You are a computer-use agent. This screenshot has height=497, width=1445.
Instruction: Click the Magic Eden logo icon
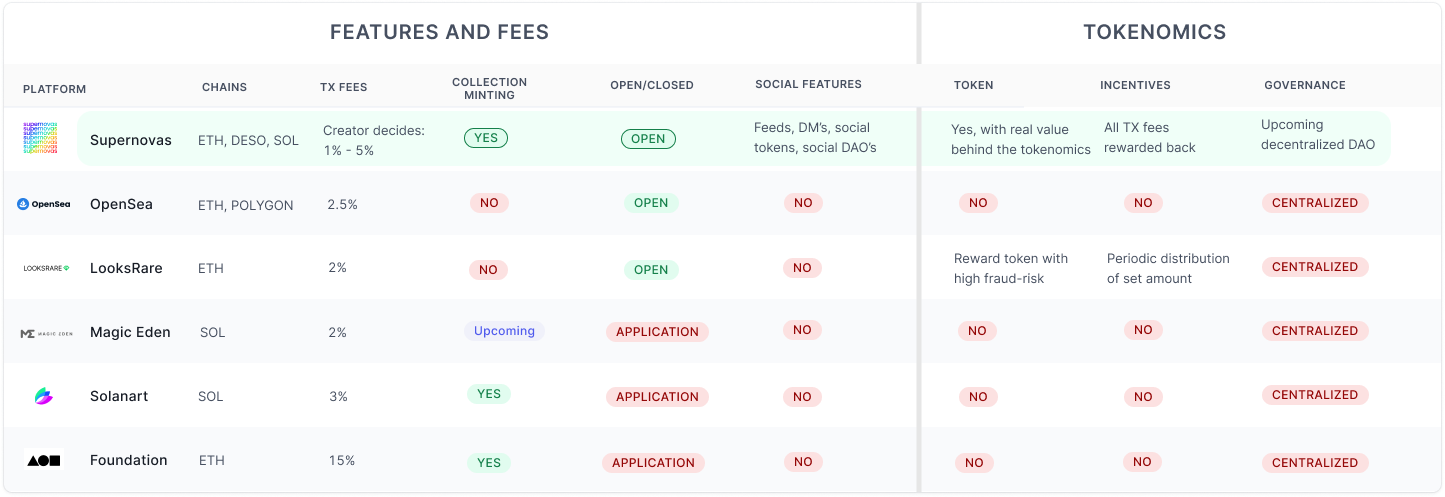46,333
